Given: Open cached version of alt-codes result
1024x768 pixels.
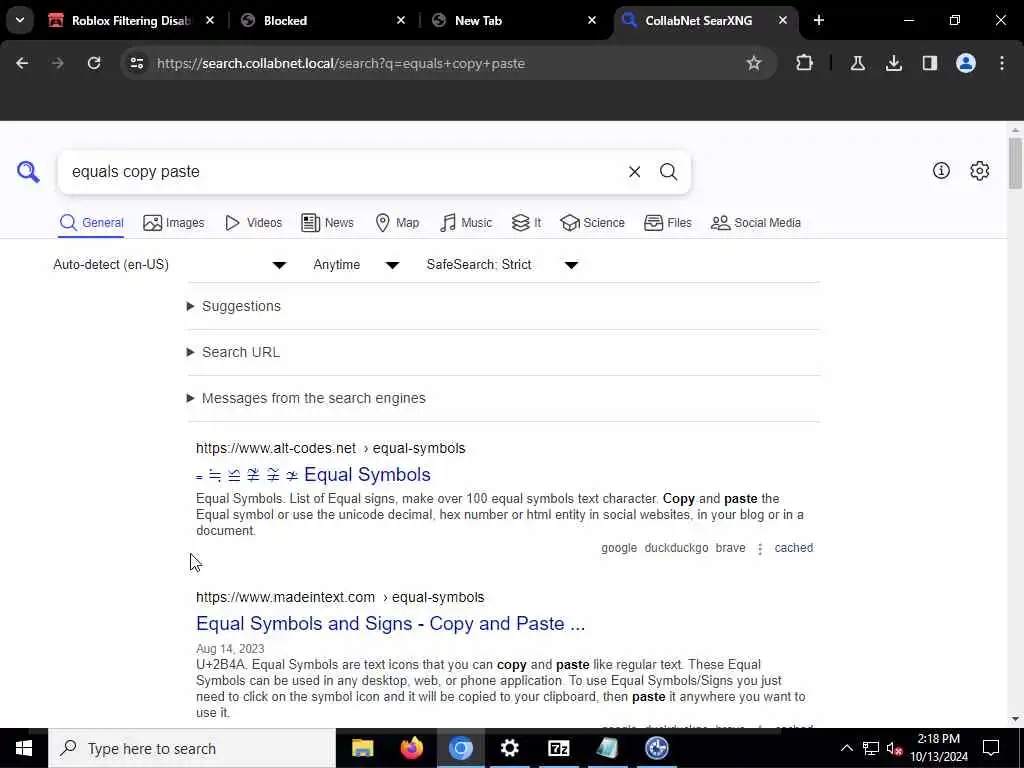Looking at the screenshot, I should pyautogui.click(x=793, y=548).
